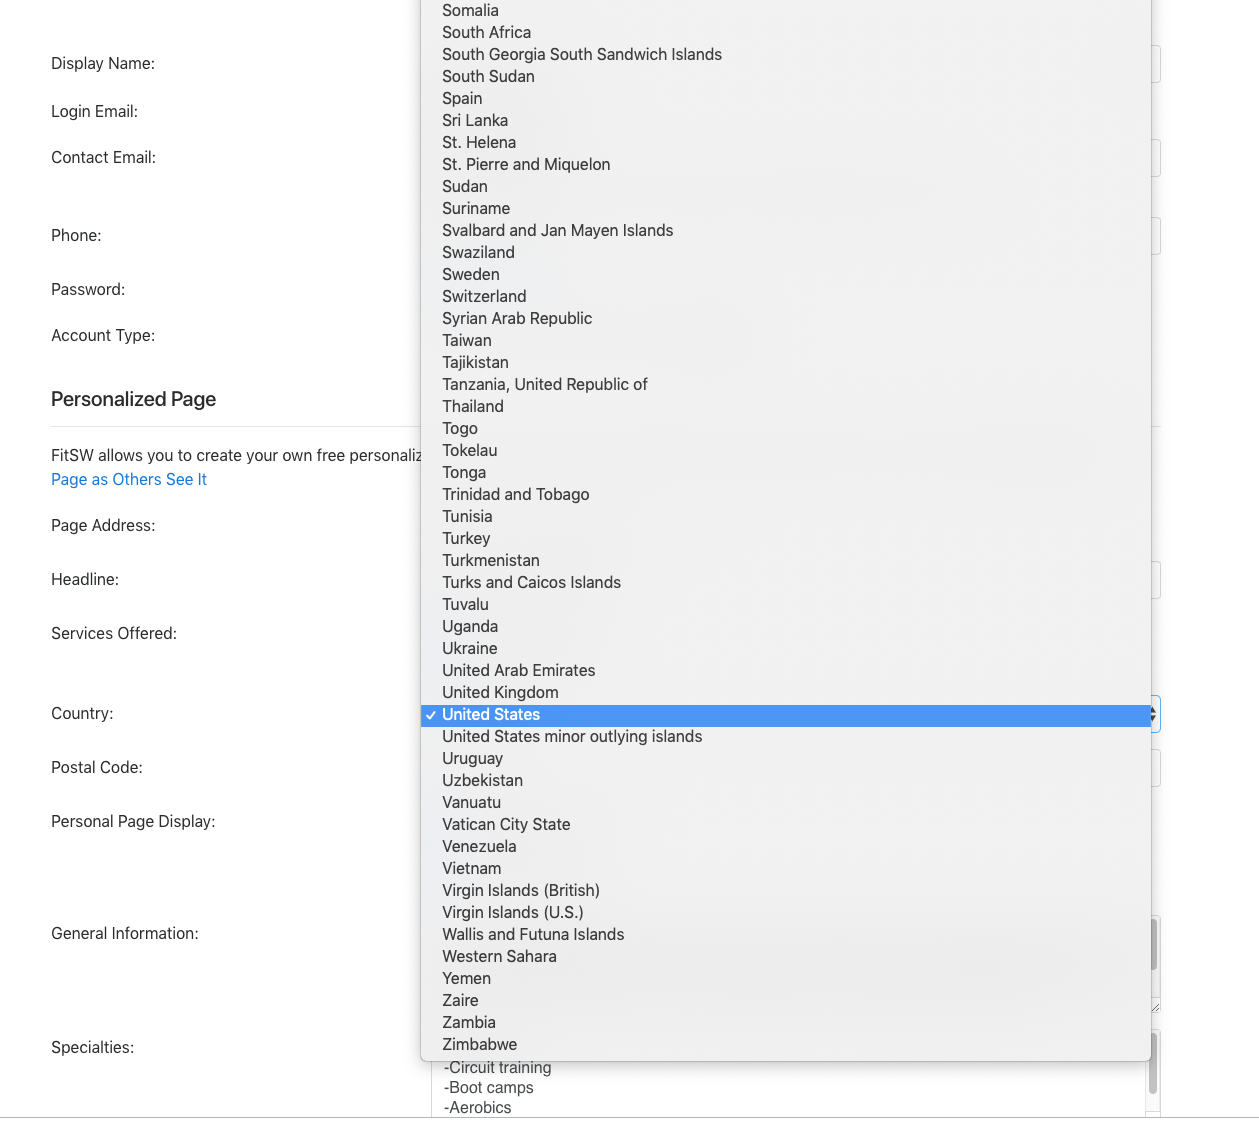Click the -Aerobics line in Specialties
1259x1126 pixels.
478,1108
